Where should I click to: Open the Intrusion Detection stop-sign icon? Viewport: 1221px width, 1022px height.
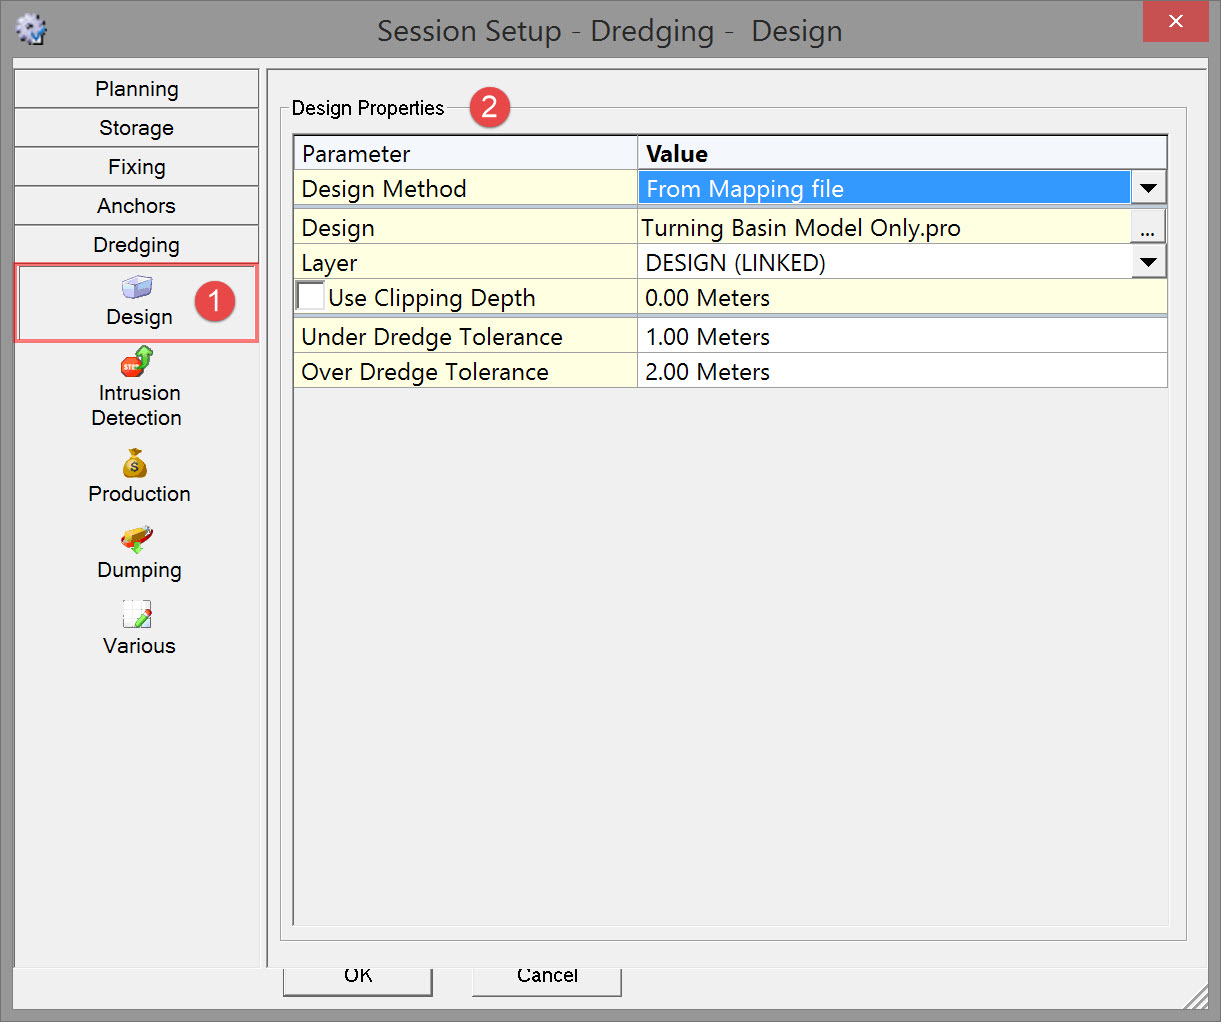click(137, 362)
